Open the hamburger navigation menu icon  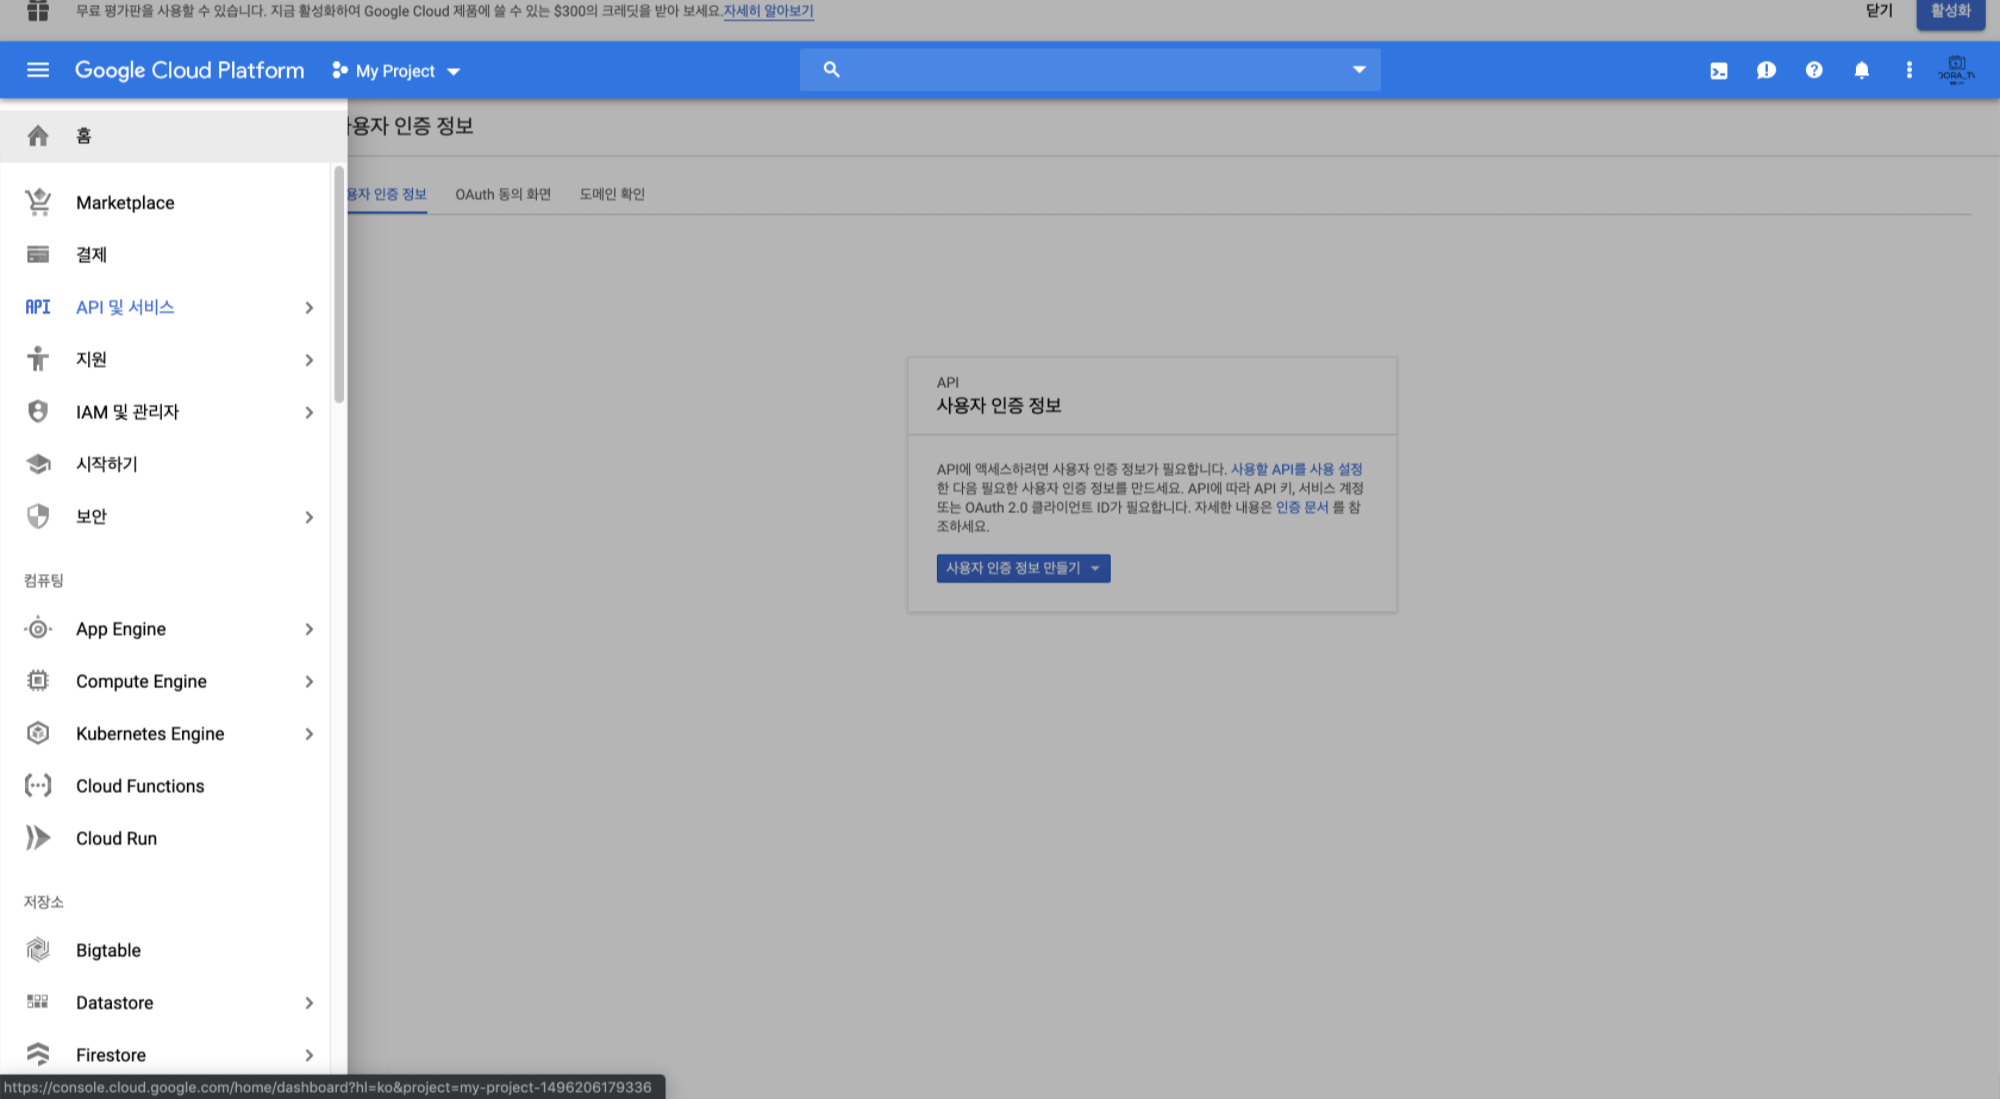tap(38, 70)
